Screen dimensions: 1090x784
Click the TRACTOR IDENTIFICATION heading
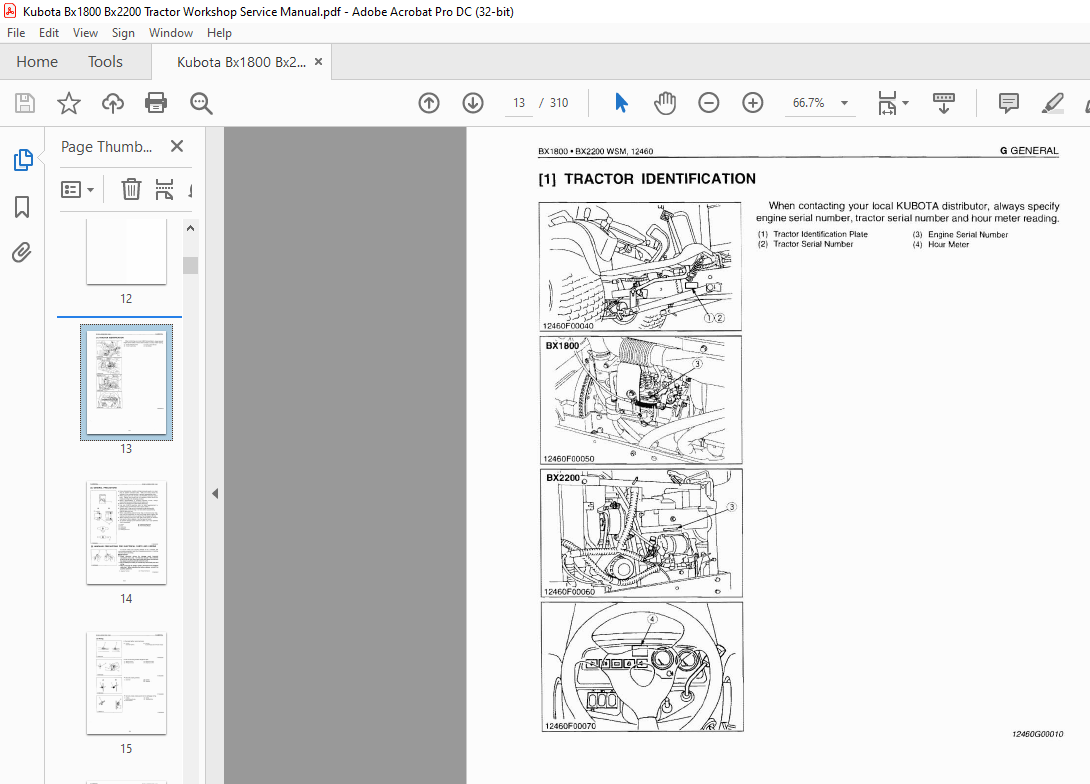[x=647, y=179]
